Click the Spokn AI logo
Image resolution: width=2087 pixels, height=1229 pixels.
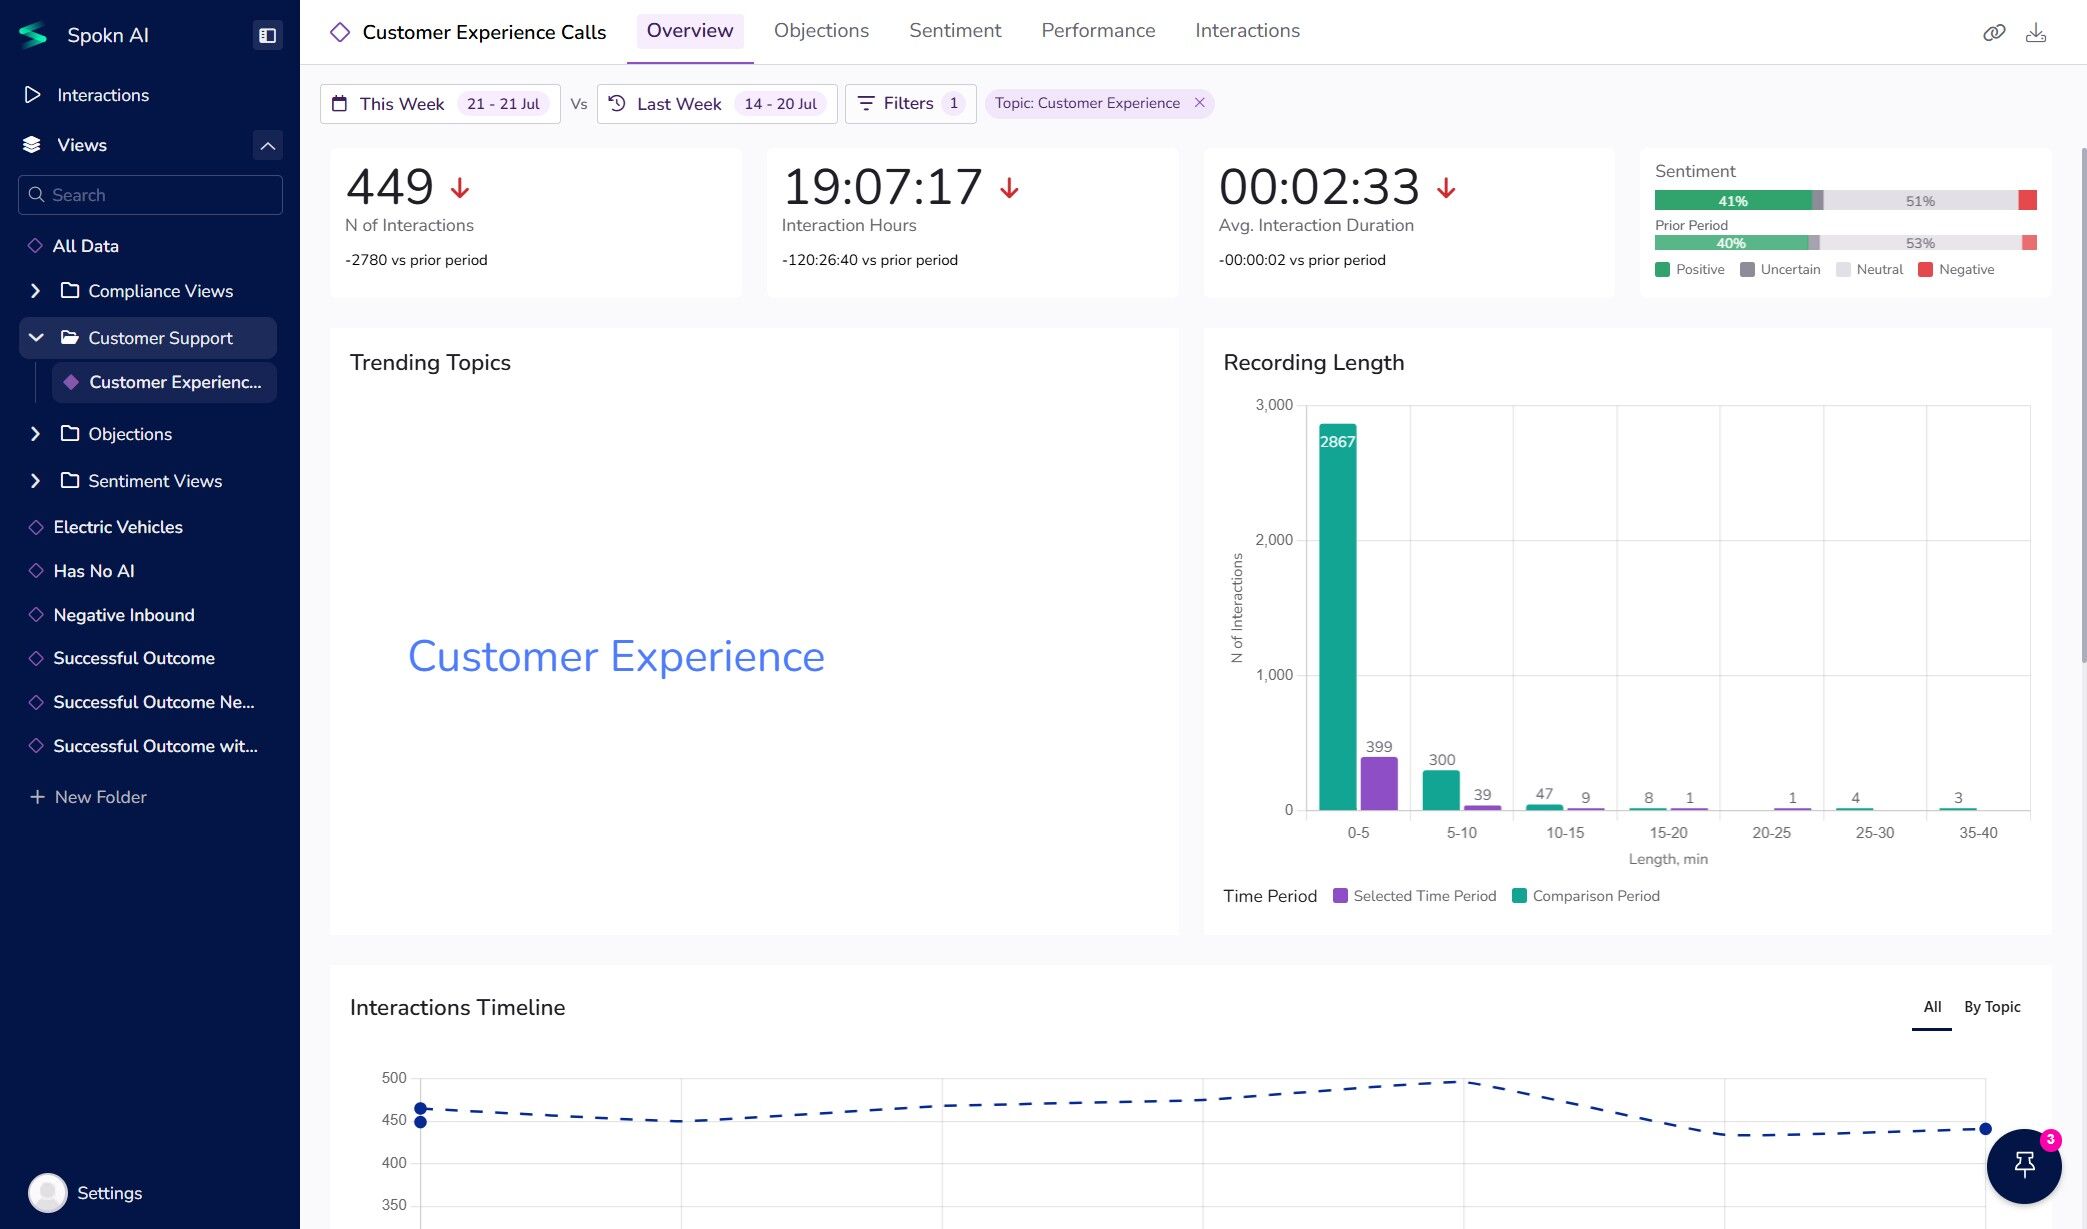pos(33,35)
